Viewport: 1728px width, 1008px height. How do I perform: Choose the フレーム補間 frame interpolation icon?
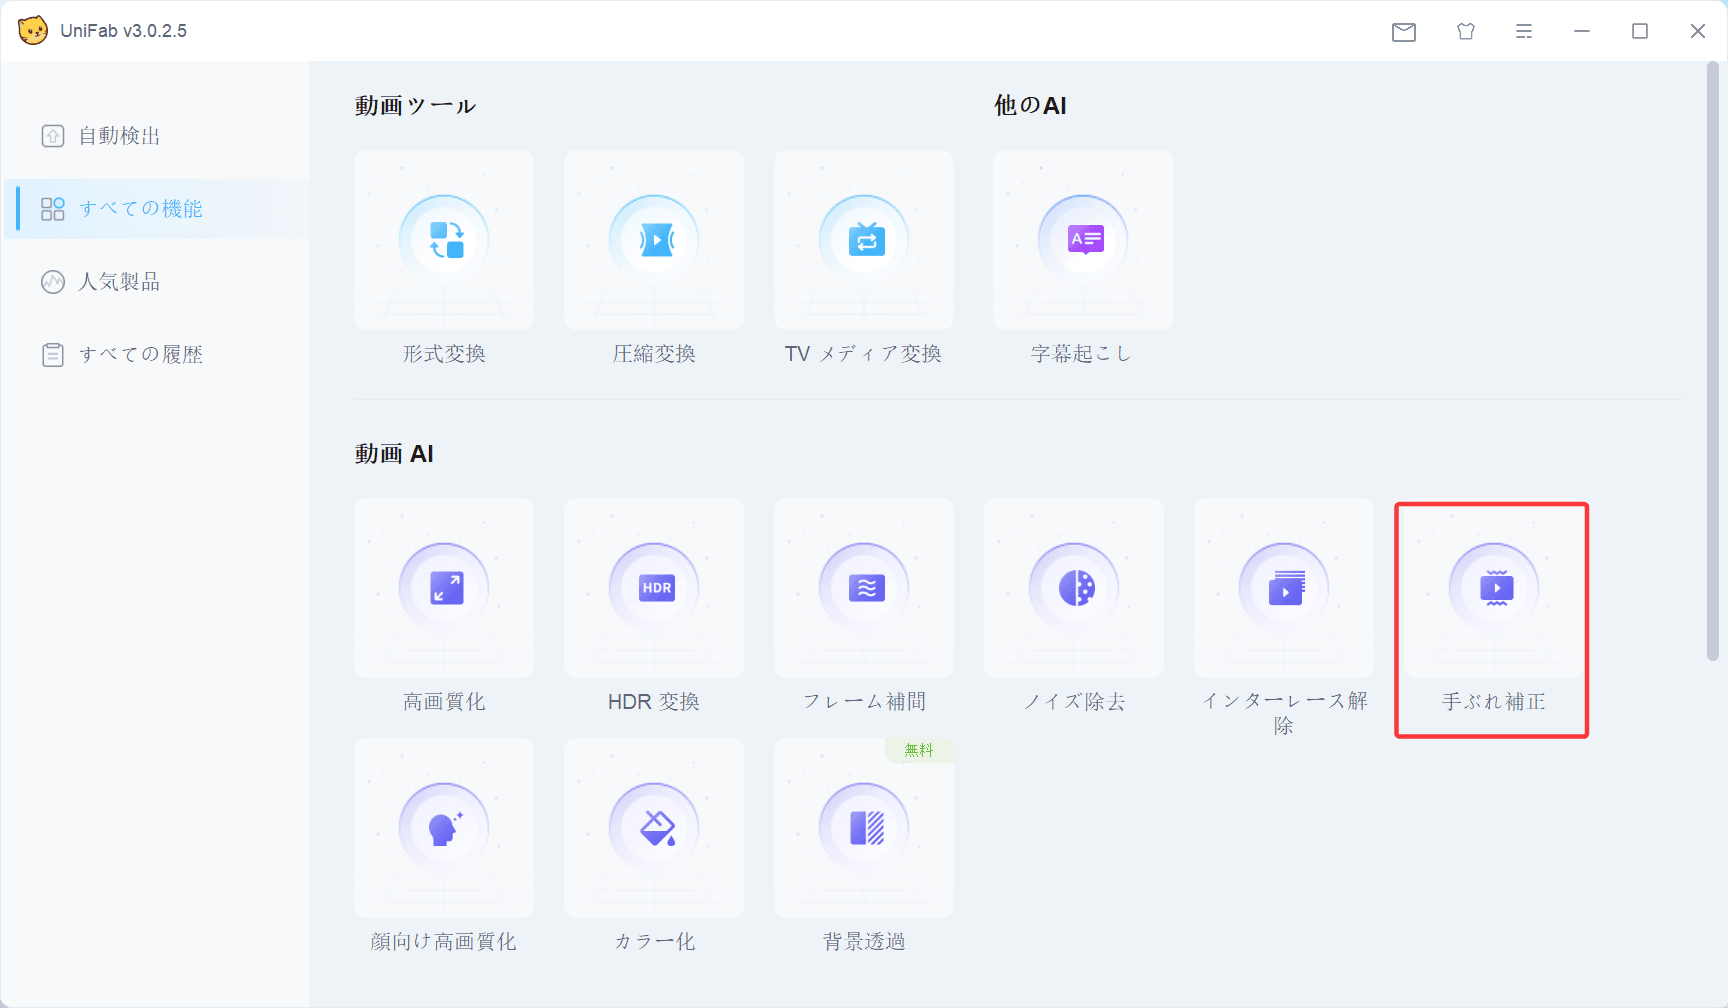864,588
